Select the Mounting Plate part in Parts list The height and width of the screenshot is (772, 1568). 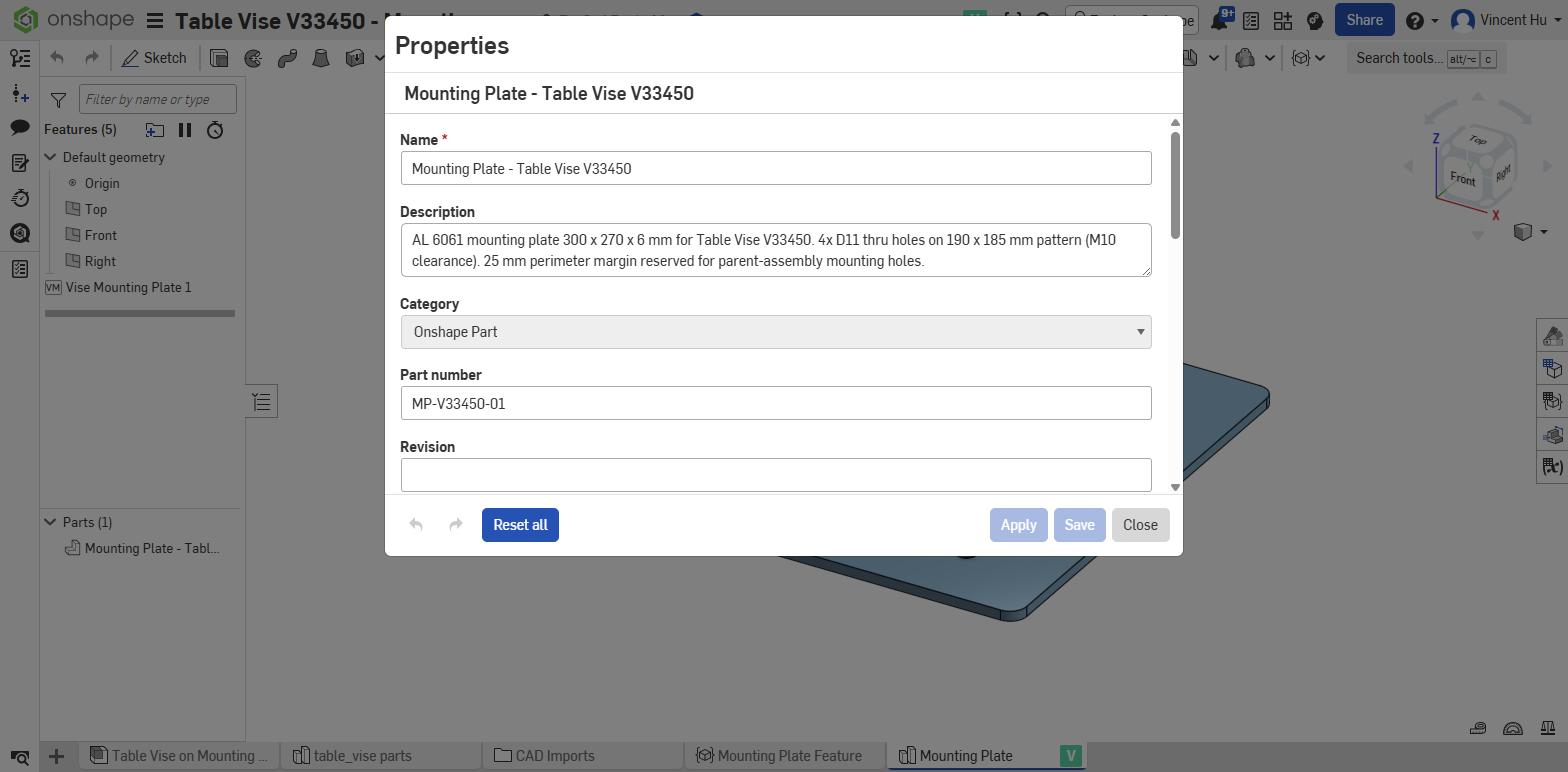point(142,548)
